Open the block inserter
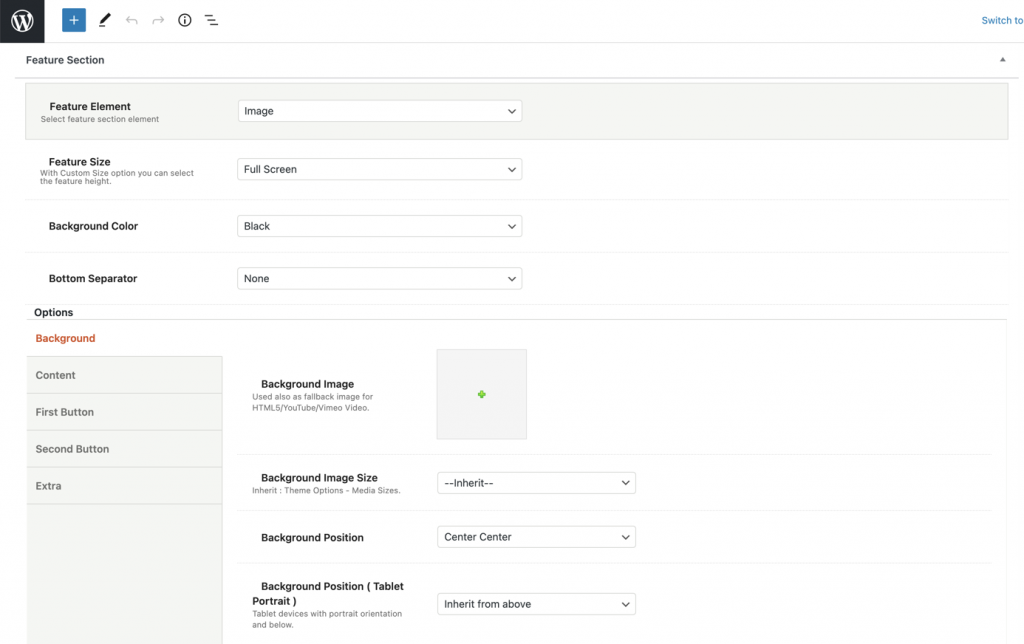This screenshot has width=1024, height=644. point(73,20)
